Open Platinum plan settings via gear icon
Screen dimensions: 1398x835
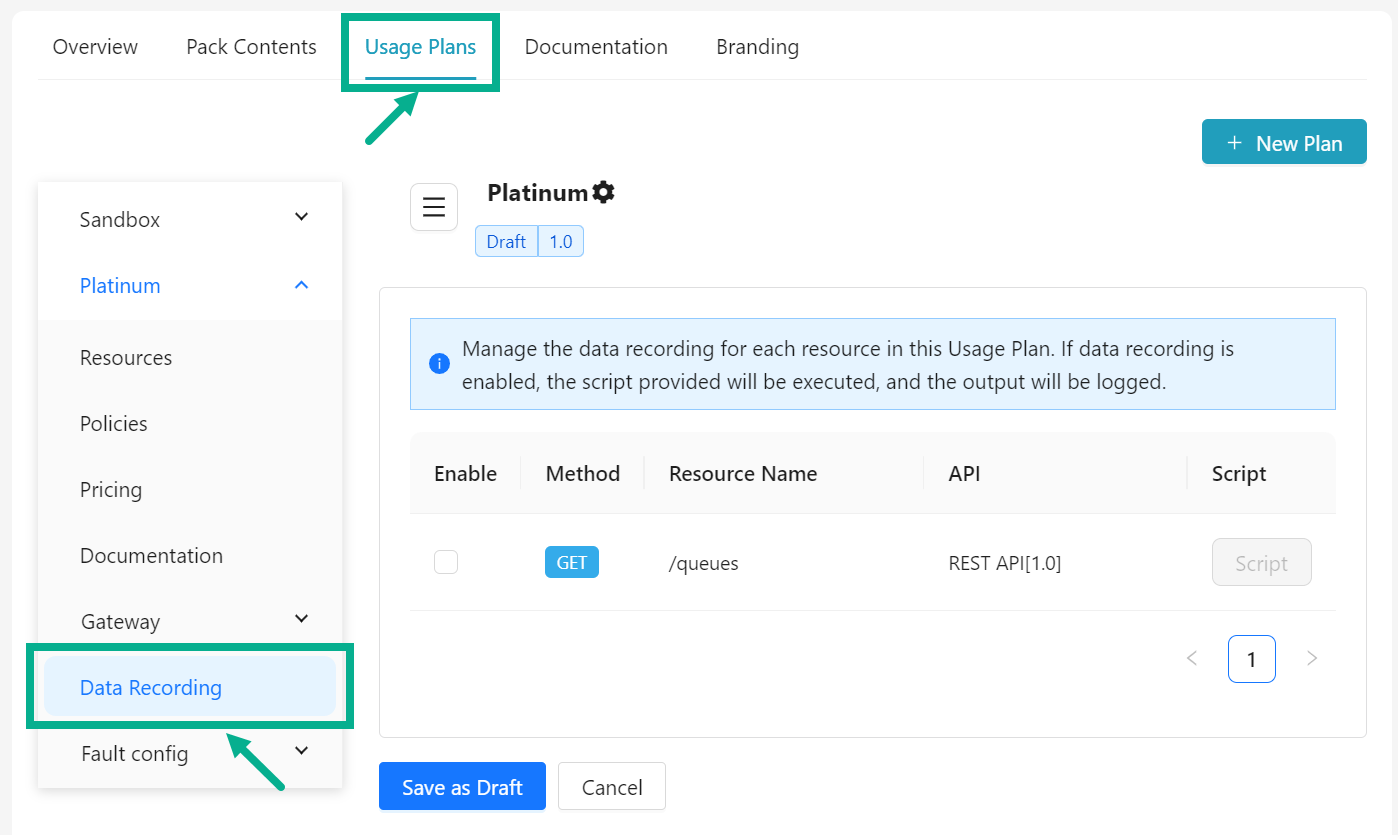[604, 191]
